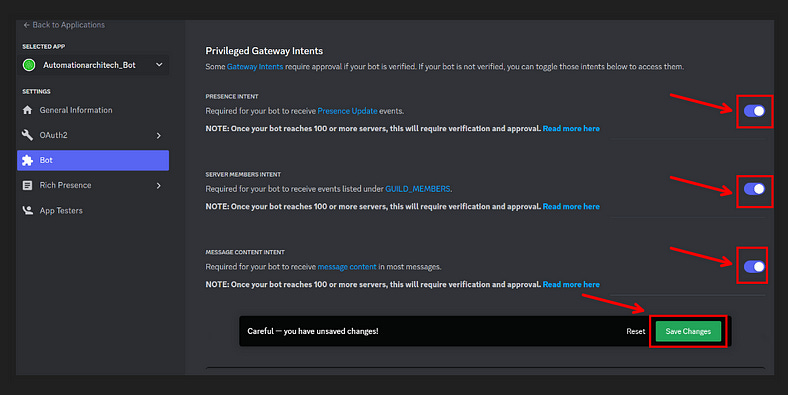Click the person icon beside App Testers
The width and height of the screenshot is (788, 395).
click(x=28, y=211)
